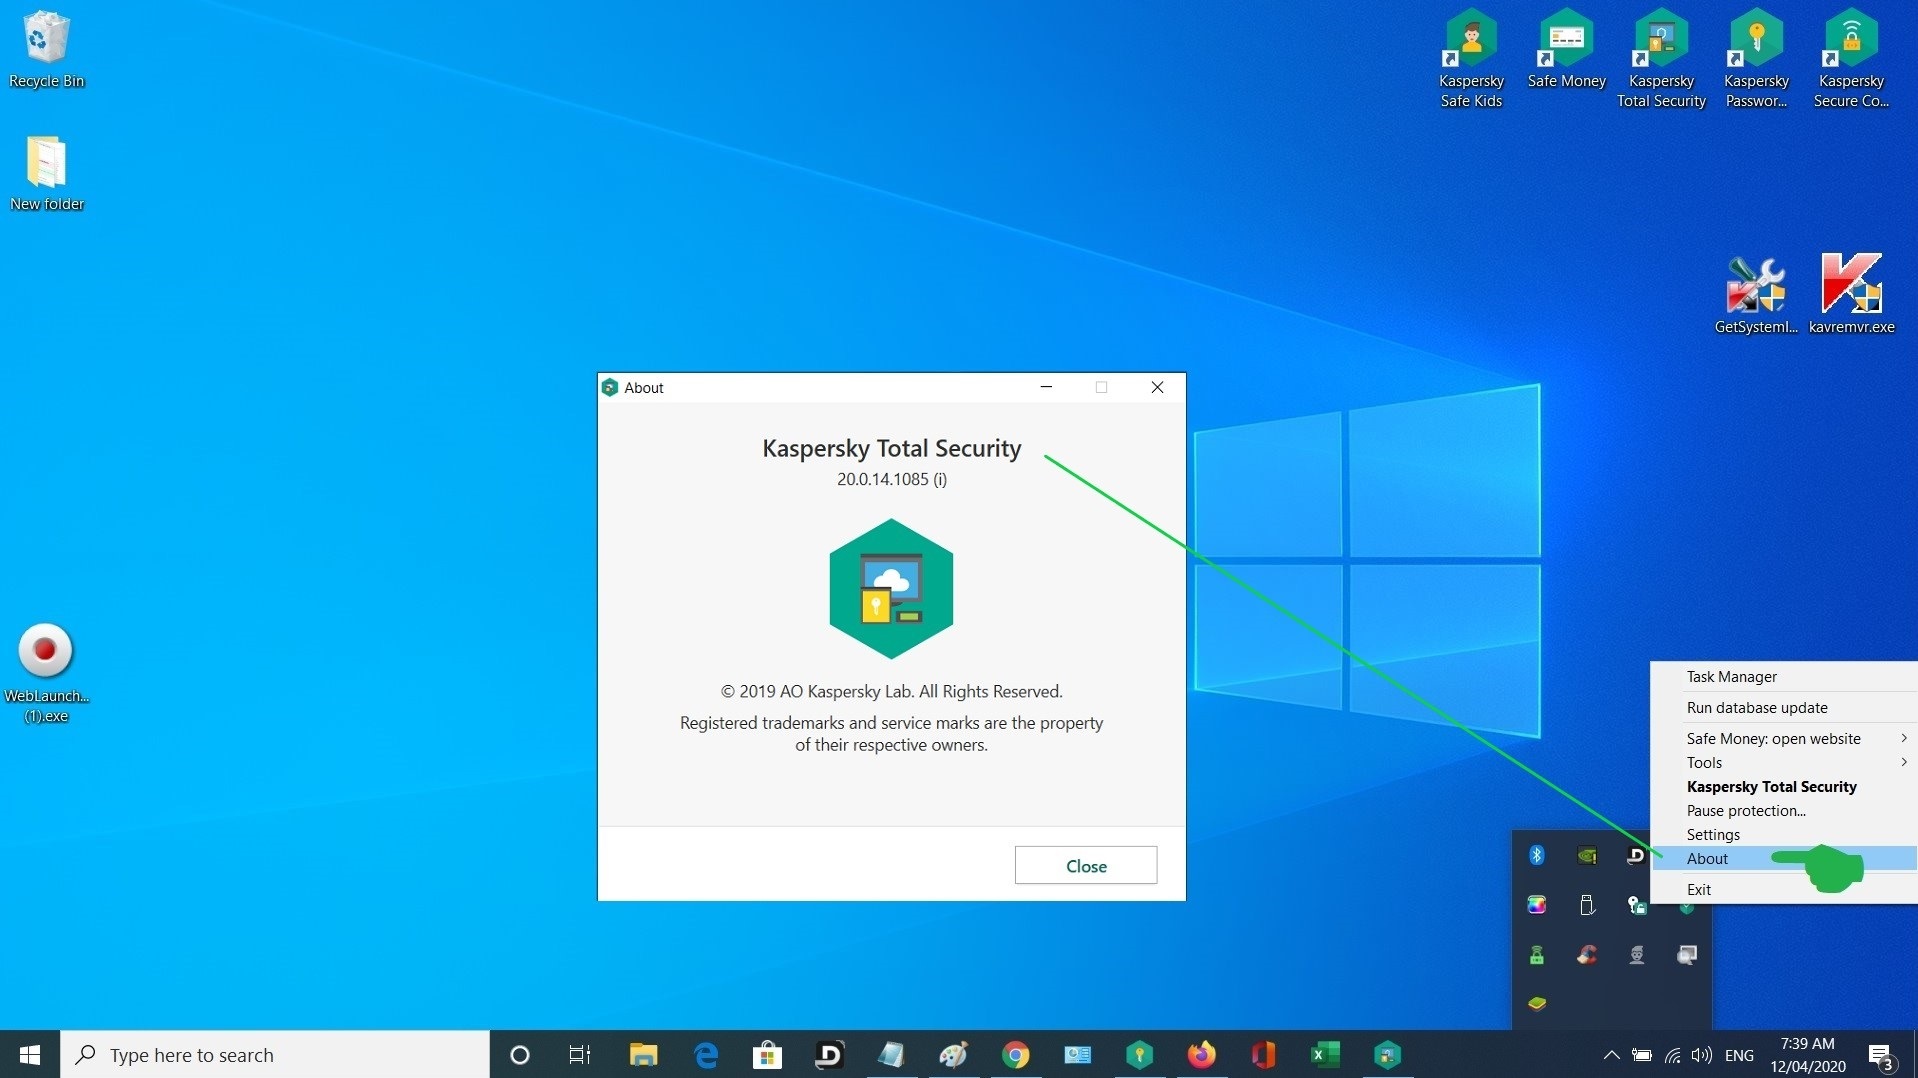
Task: Open the Wi-Fi network tray icon
Action: (x=1672, y=1055)
